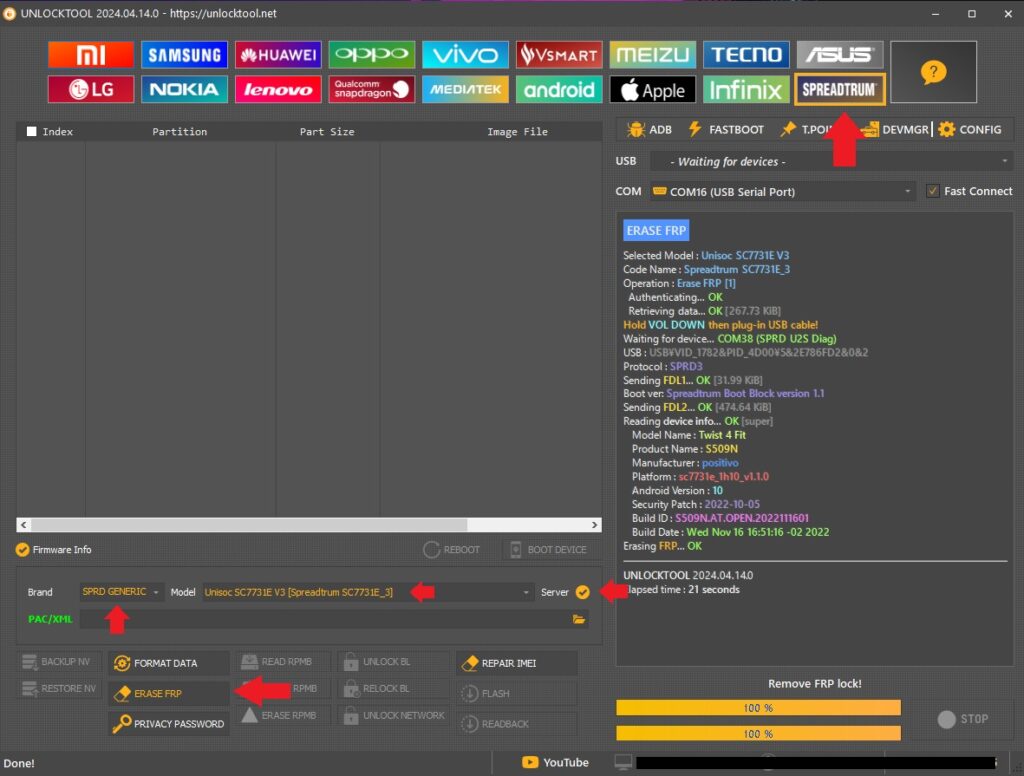
Task: Open the help question mark icon
Action: tap(933, 72)
